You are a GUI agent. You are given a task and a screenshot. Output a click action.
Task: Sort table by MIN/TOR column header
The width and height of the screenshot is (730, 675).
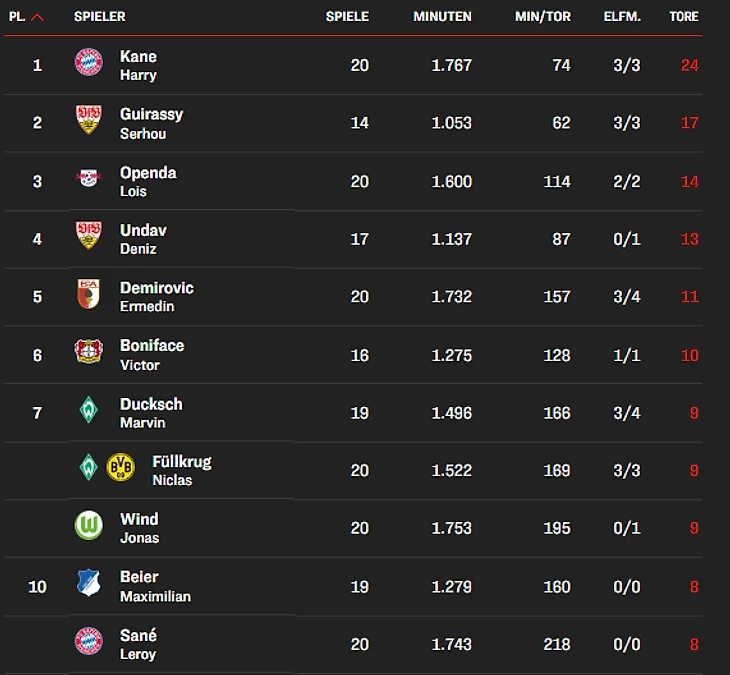coord(542,17)
